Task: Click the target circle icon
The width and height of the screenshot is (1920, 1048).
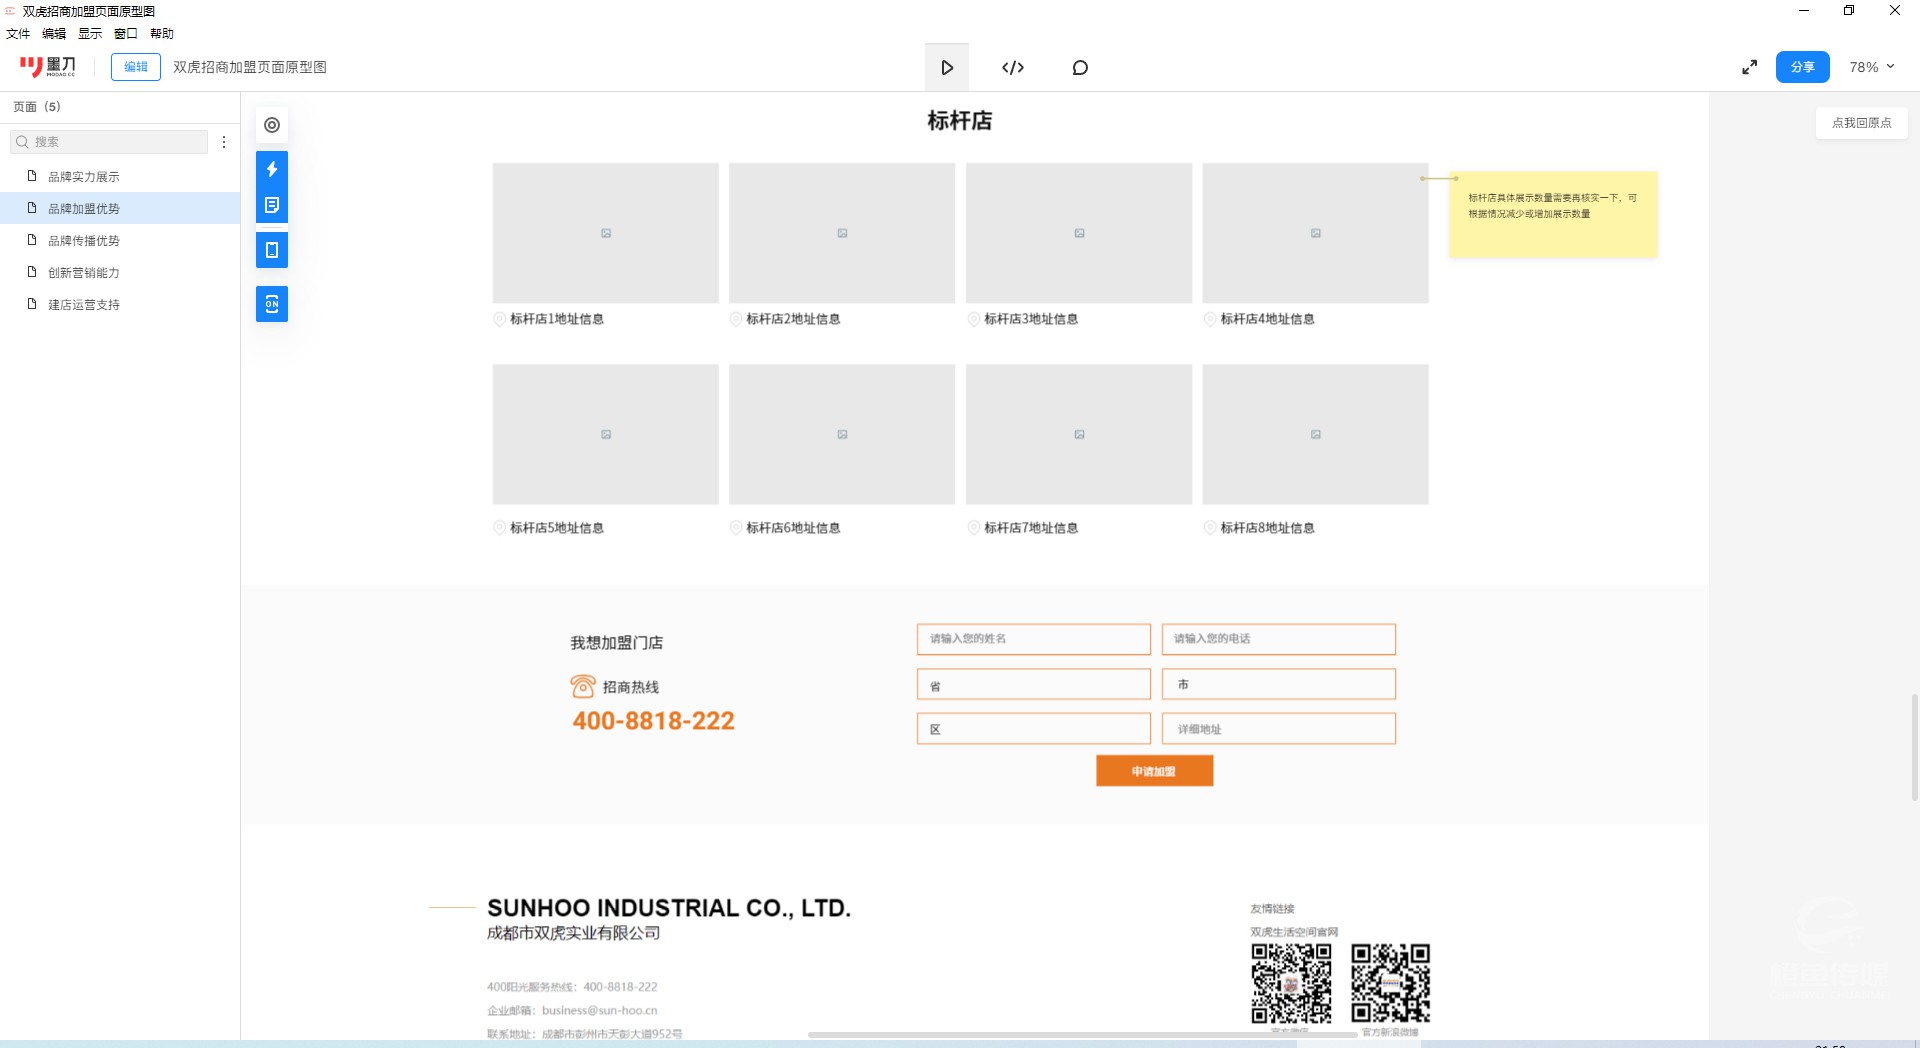Action: point(272,125)
